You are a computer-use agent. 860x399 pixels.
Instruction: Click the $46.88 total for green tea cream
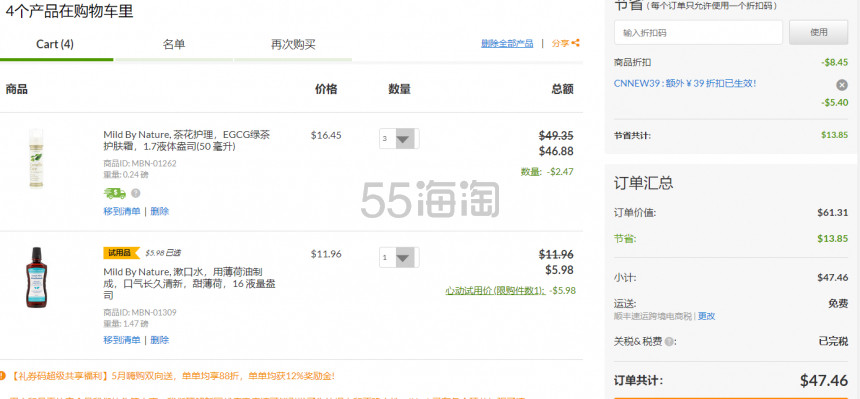coord(556,151)
